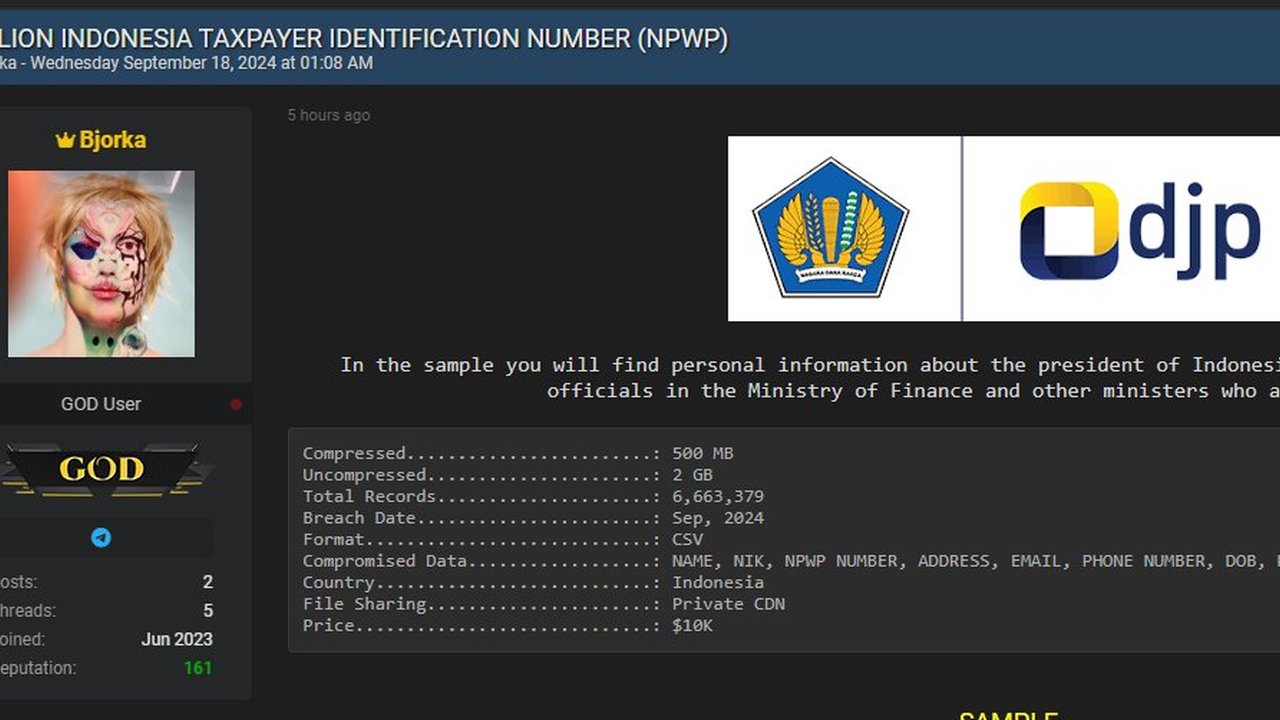Click the 'Jun 2023' joined date
The height and width of the screenshot is (720, 1280).
(x=177, y=639)
